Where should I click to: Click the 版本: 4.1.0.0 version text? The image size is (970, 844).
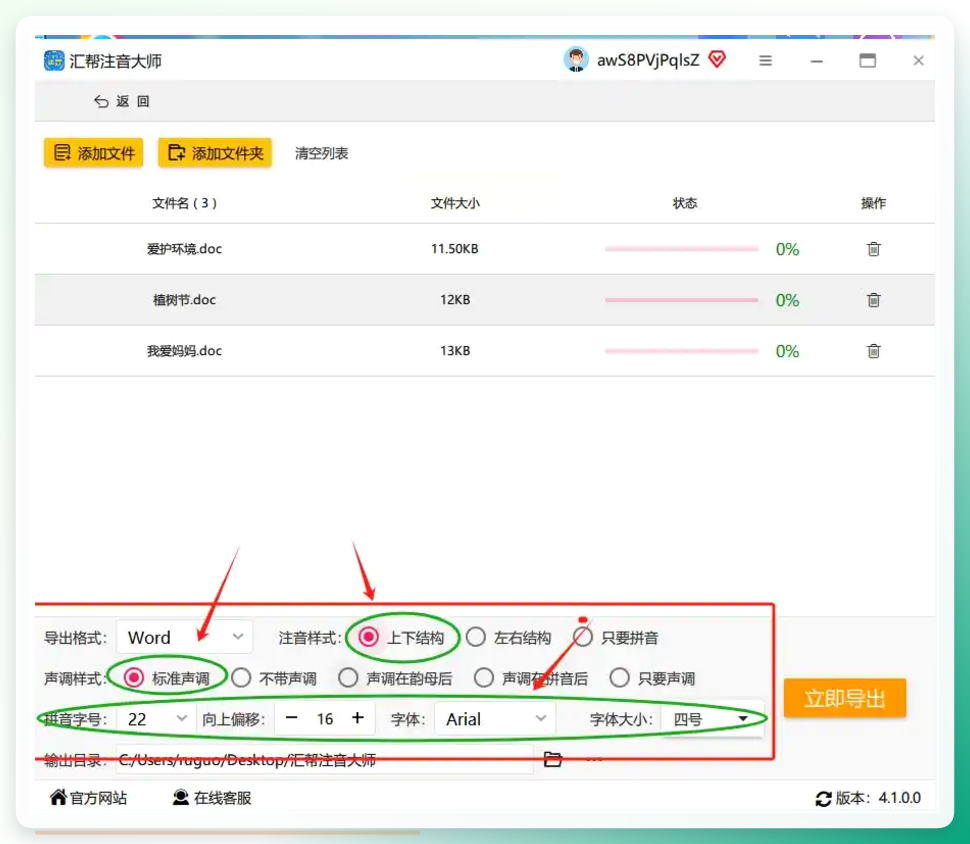(878, 798)
